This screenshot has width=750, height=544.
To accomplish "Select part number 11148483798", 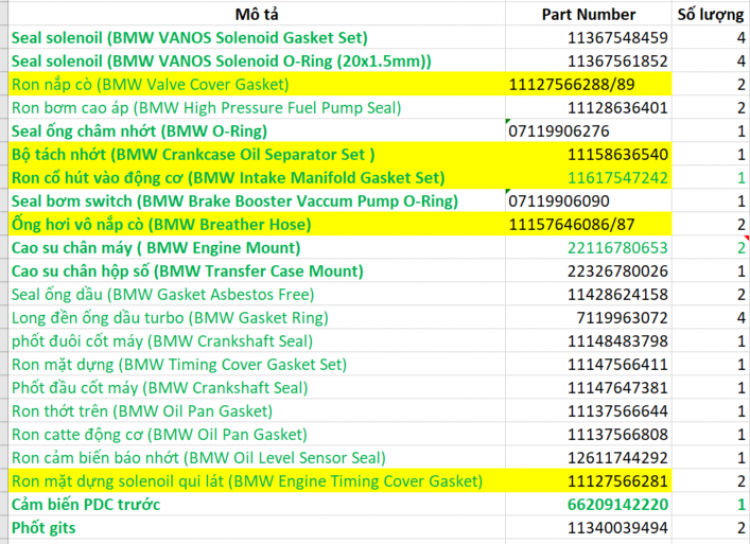I will pos(588,341).
